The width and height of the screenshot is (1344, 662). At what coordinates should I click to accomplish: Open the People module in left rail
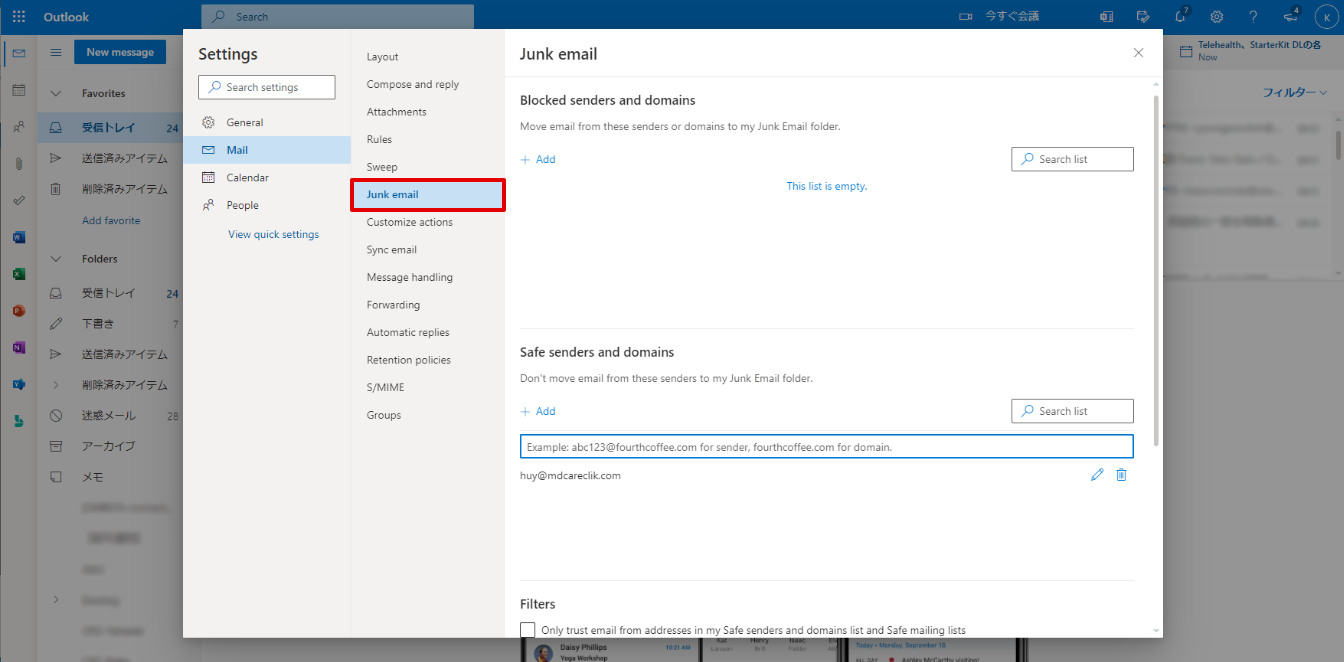[18, 127]
